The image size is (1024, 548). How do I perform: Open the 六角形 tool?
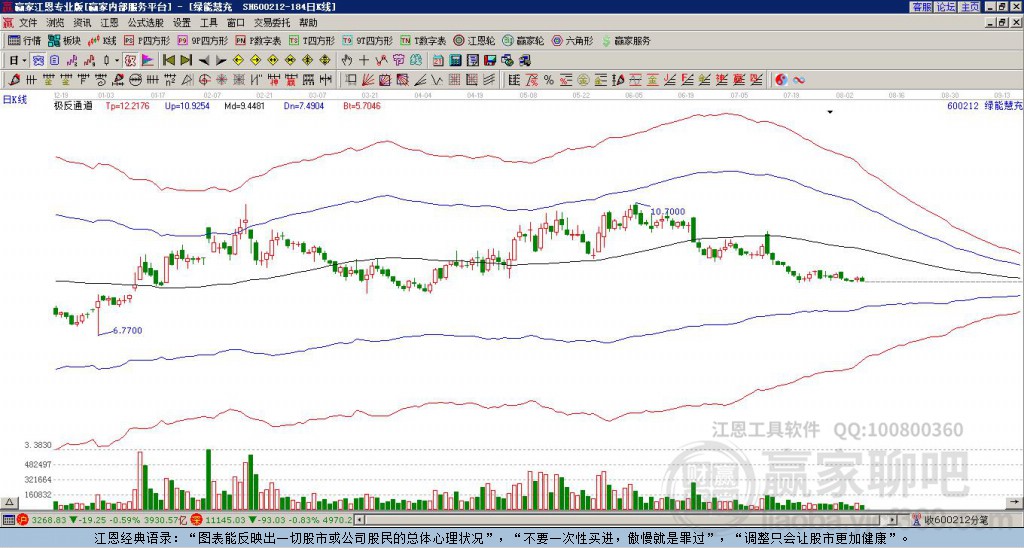point(572,40)
